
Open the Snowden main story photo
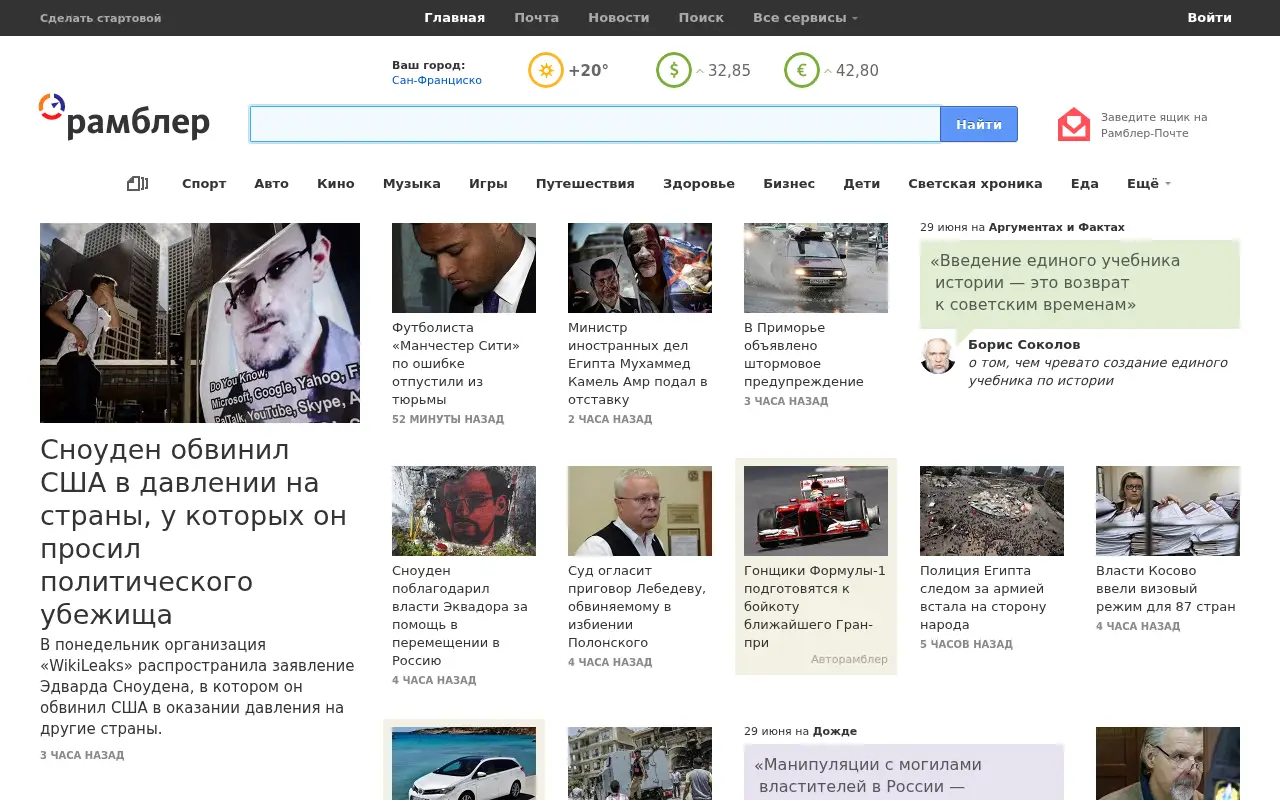200,323
